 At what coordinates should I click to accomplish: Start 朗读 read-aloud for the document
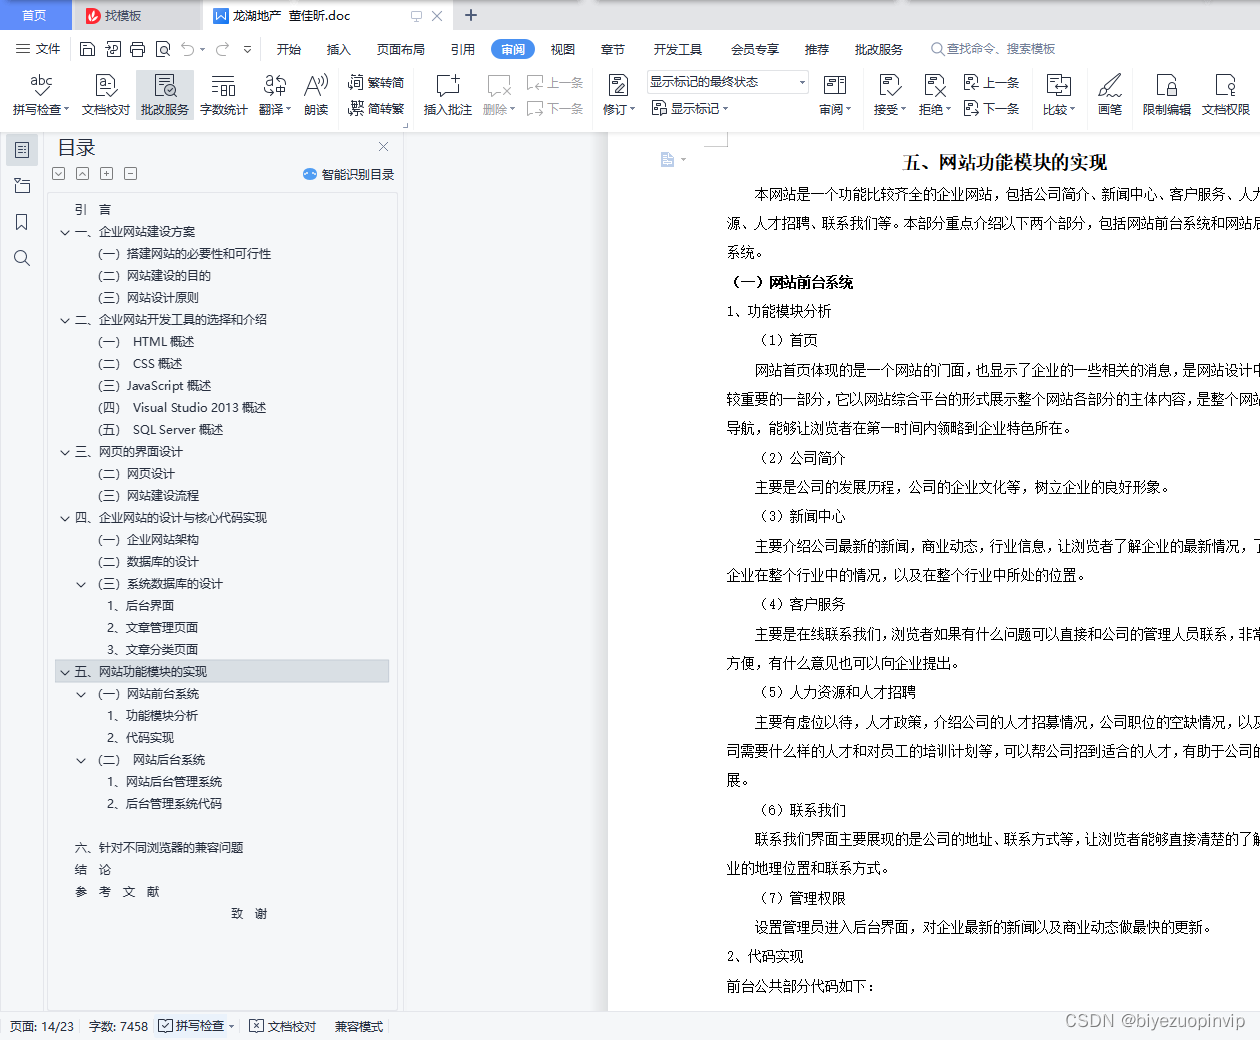pyautogui.click(x=316, y=95)
